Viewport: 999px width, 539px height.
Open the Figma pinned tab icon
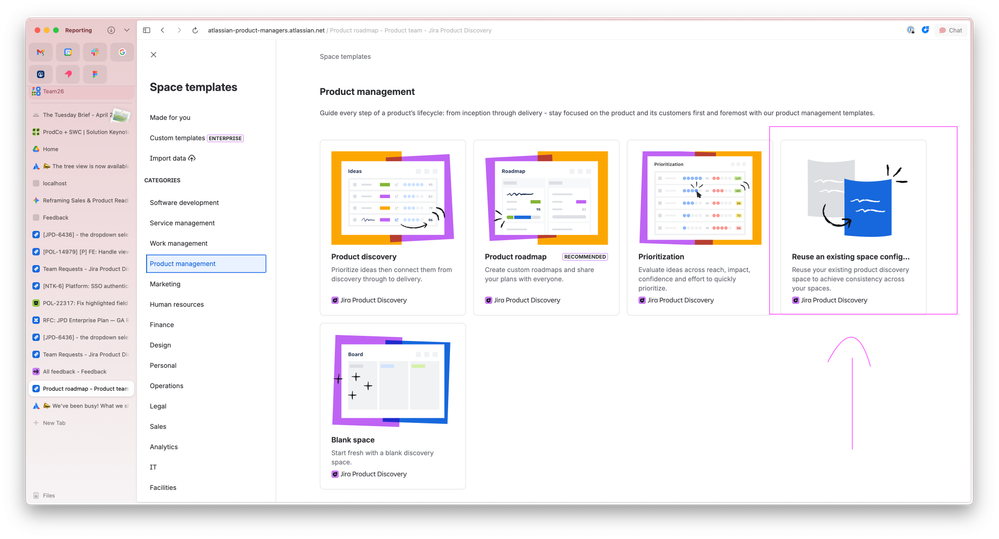(x=94, y=74)
